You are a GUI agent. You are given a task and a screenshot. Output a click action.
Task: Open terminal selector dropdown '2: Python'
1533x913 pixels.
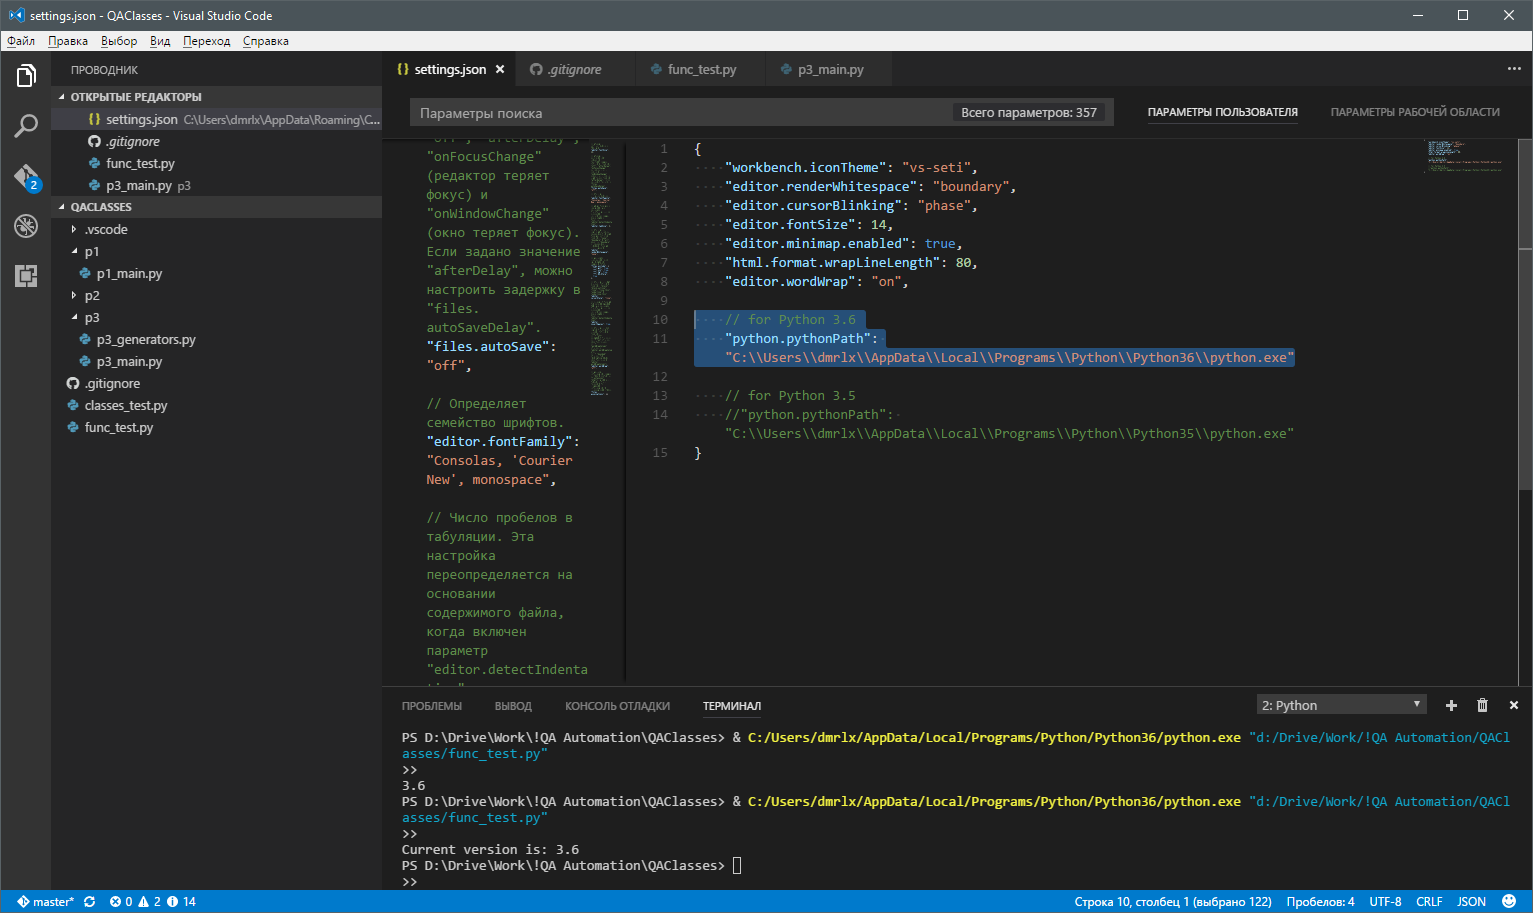[x=1340, y=705]
